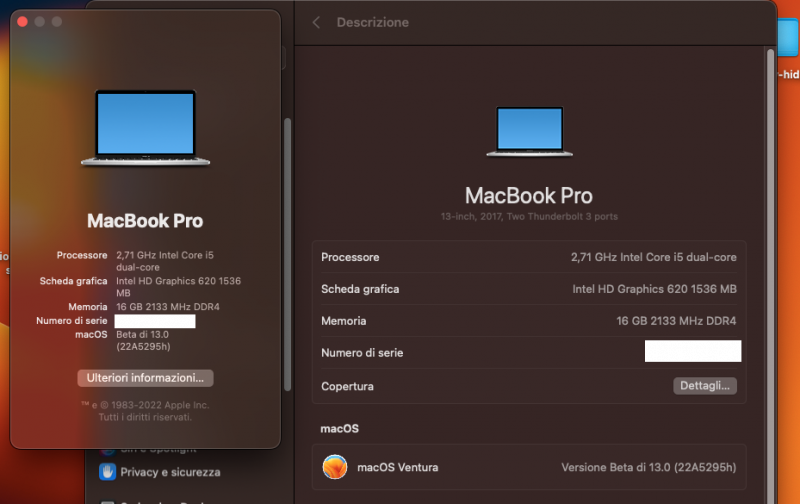Viewport: 800px width, 504px height.
Task: Click the Dettagli... button next to Copertura
Action: [x=705, y=386]
